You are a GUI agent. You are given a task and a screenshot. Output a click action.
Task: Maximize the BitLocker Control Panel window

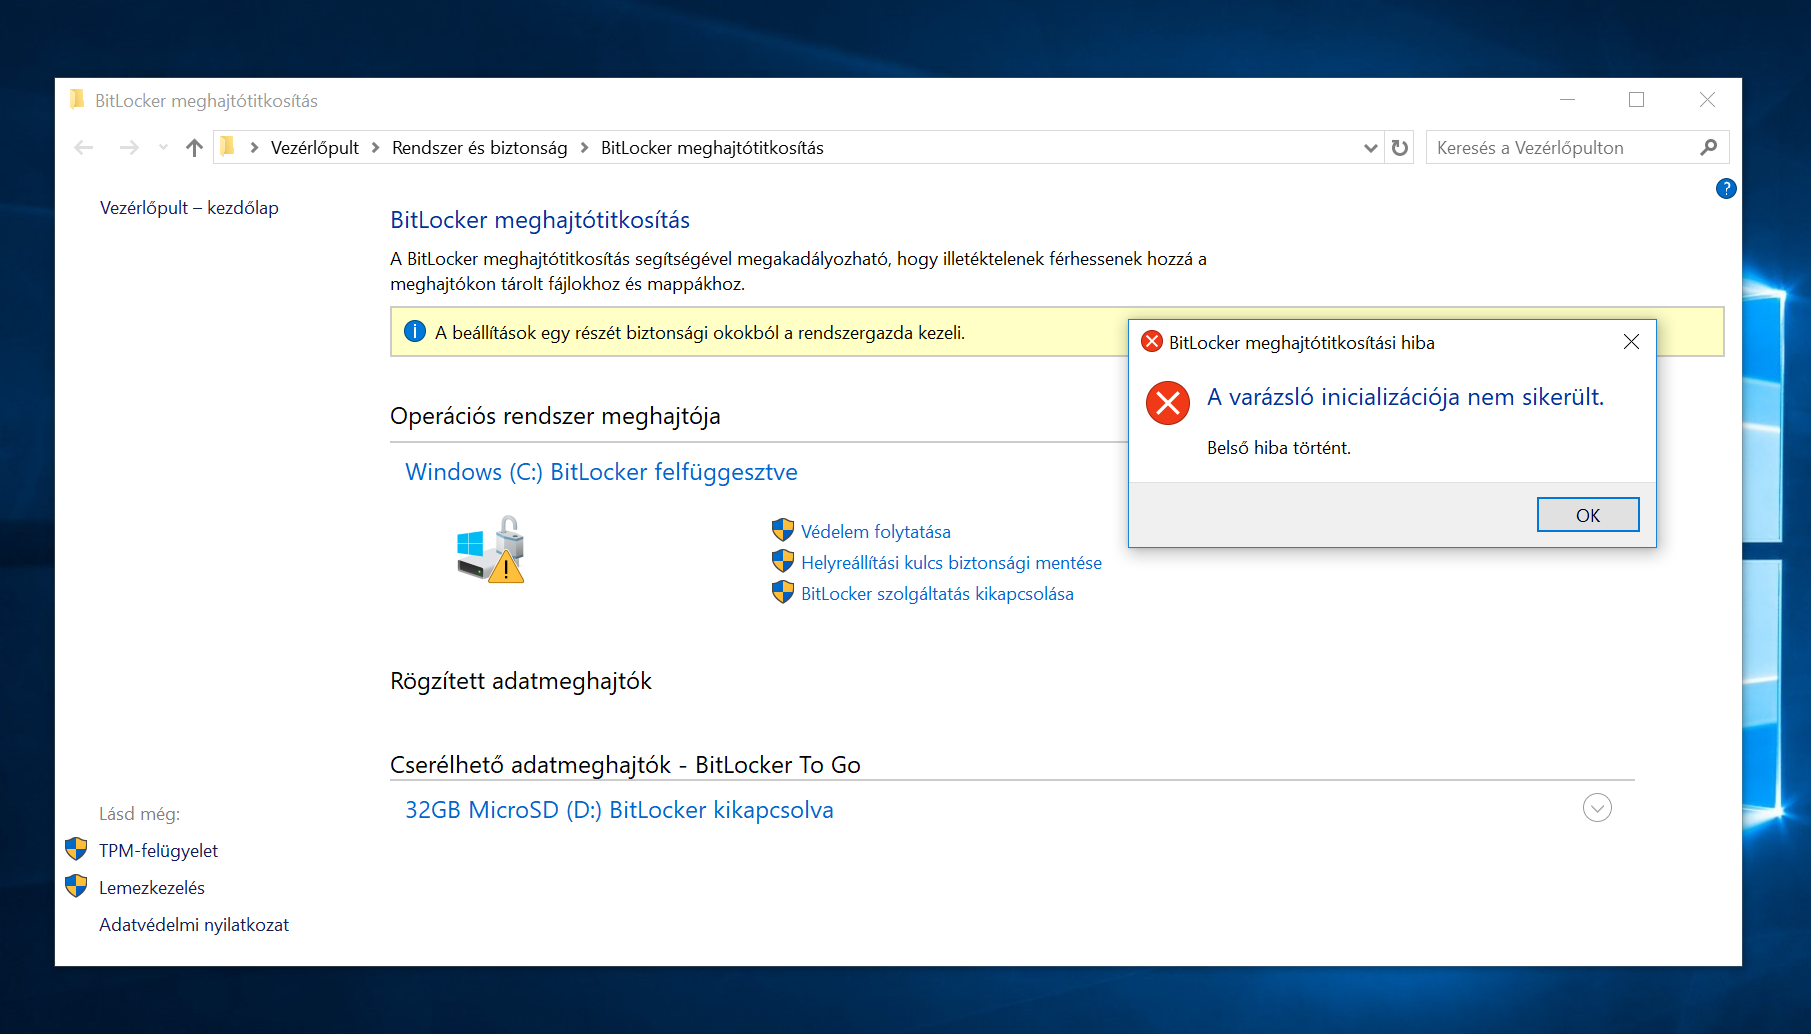point(1636,100)
